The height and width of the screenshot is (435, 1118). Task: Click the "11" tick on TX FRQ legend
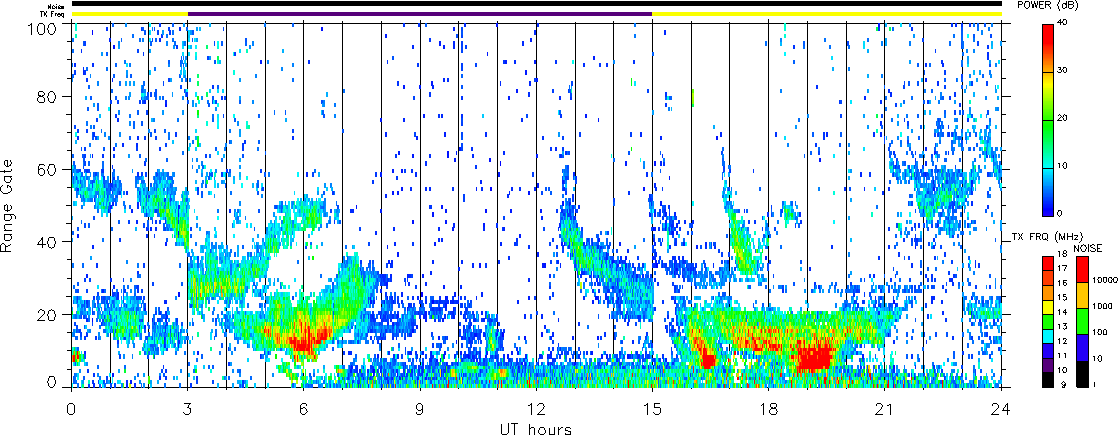coord(1062,354)
